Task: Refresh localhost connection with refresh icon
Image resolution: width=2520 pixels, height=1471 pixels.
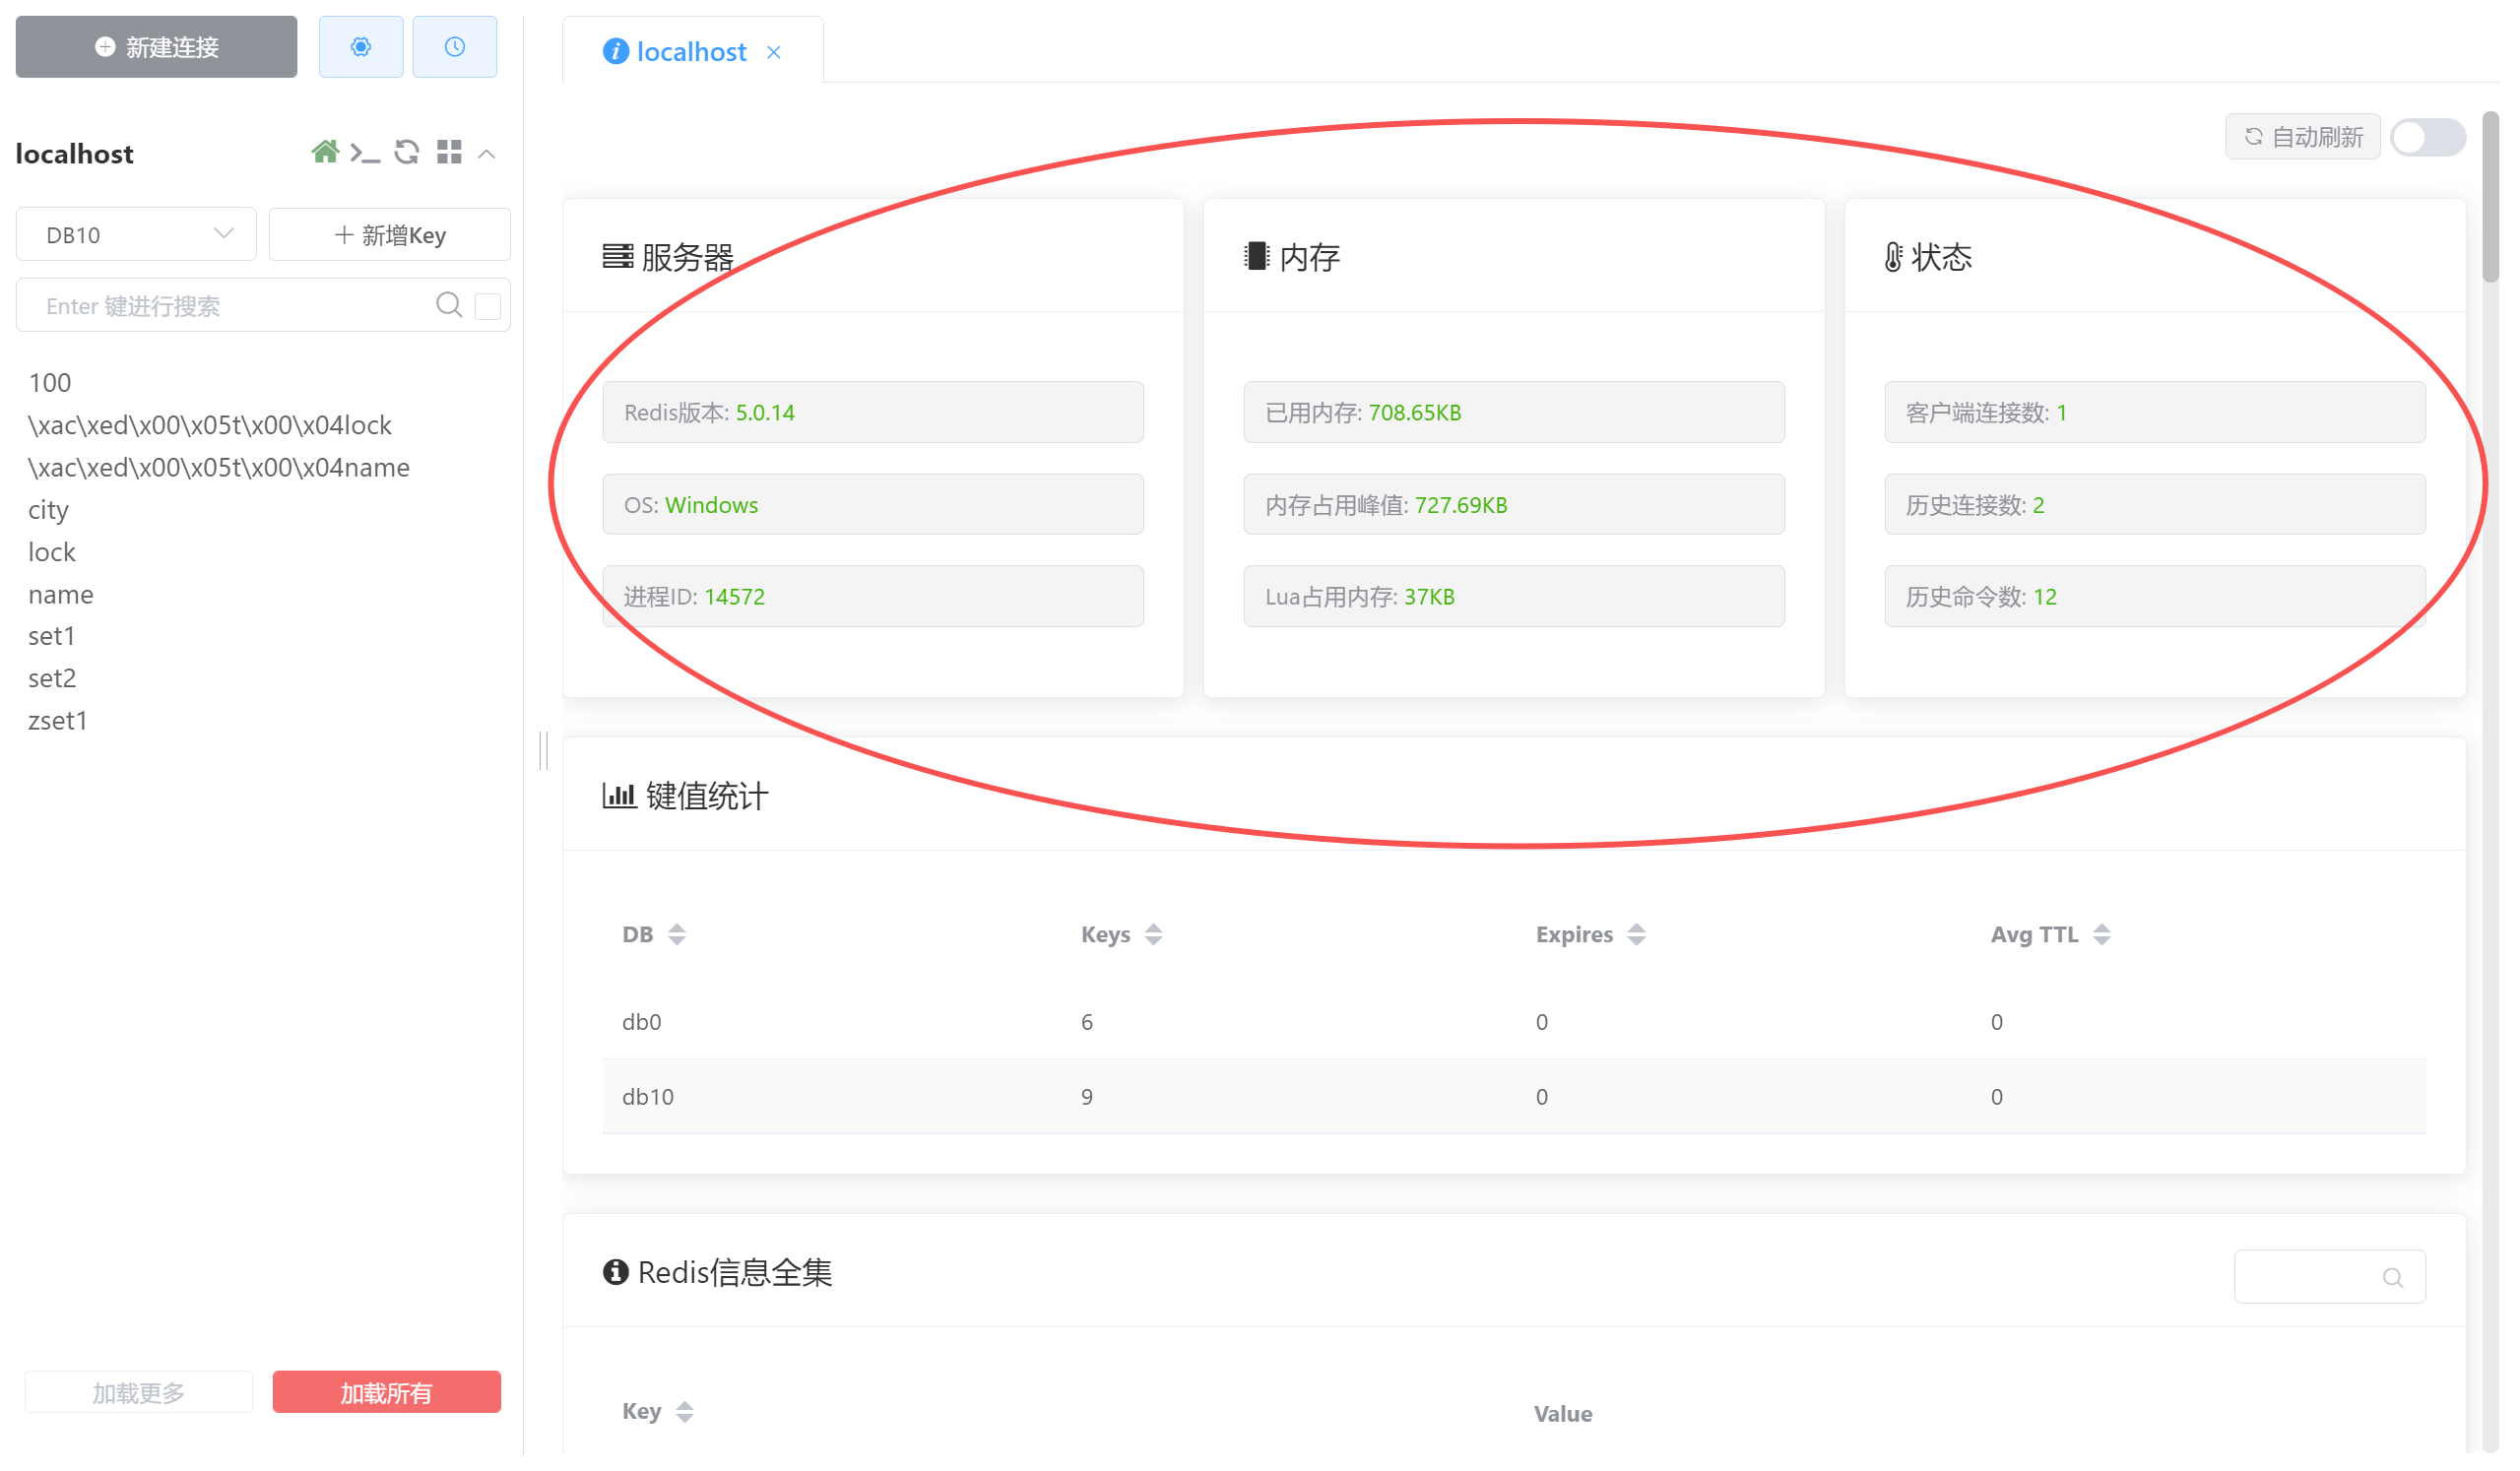Action: click(407, 152)
